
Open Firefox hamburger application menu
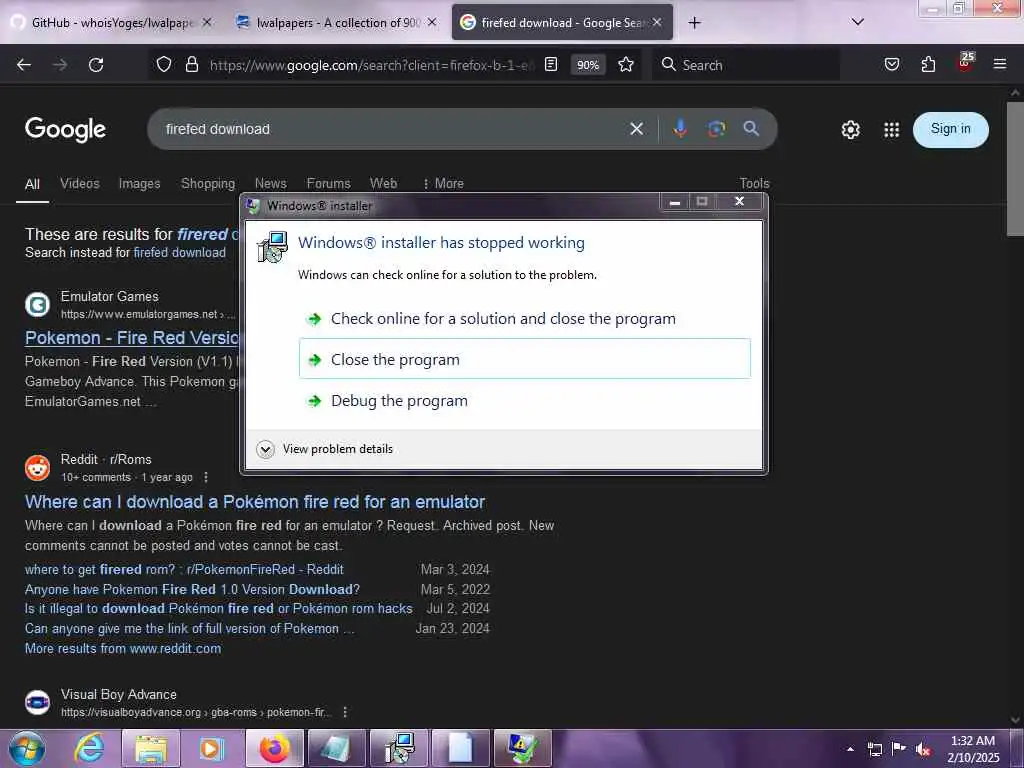click(x=1000, y=64)
